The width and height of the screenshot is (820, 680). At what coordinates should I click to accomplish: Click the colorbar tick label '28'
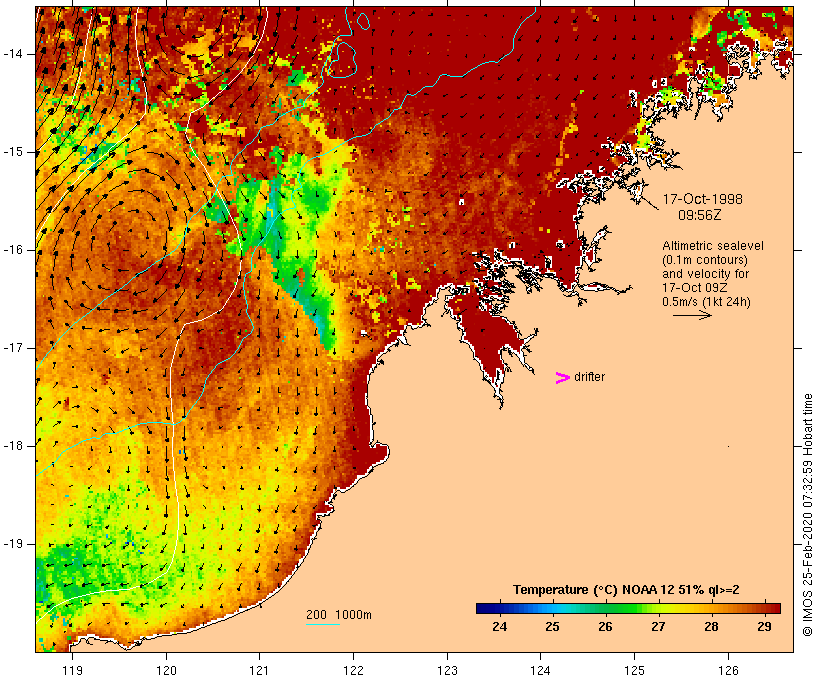pyautogui.click(x=711, y=627)
